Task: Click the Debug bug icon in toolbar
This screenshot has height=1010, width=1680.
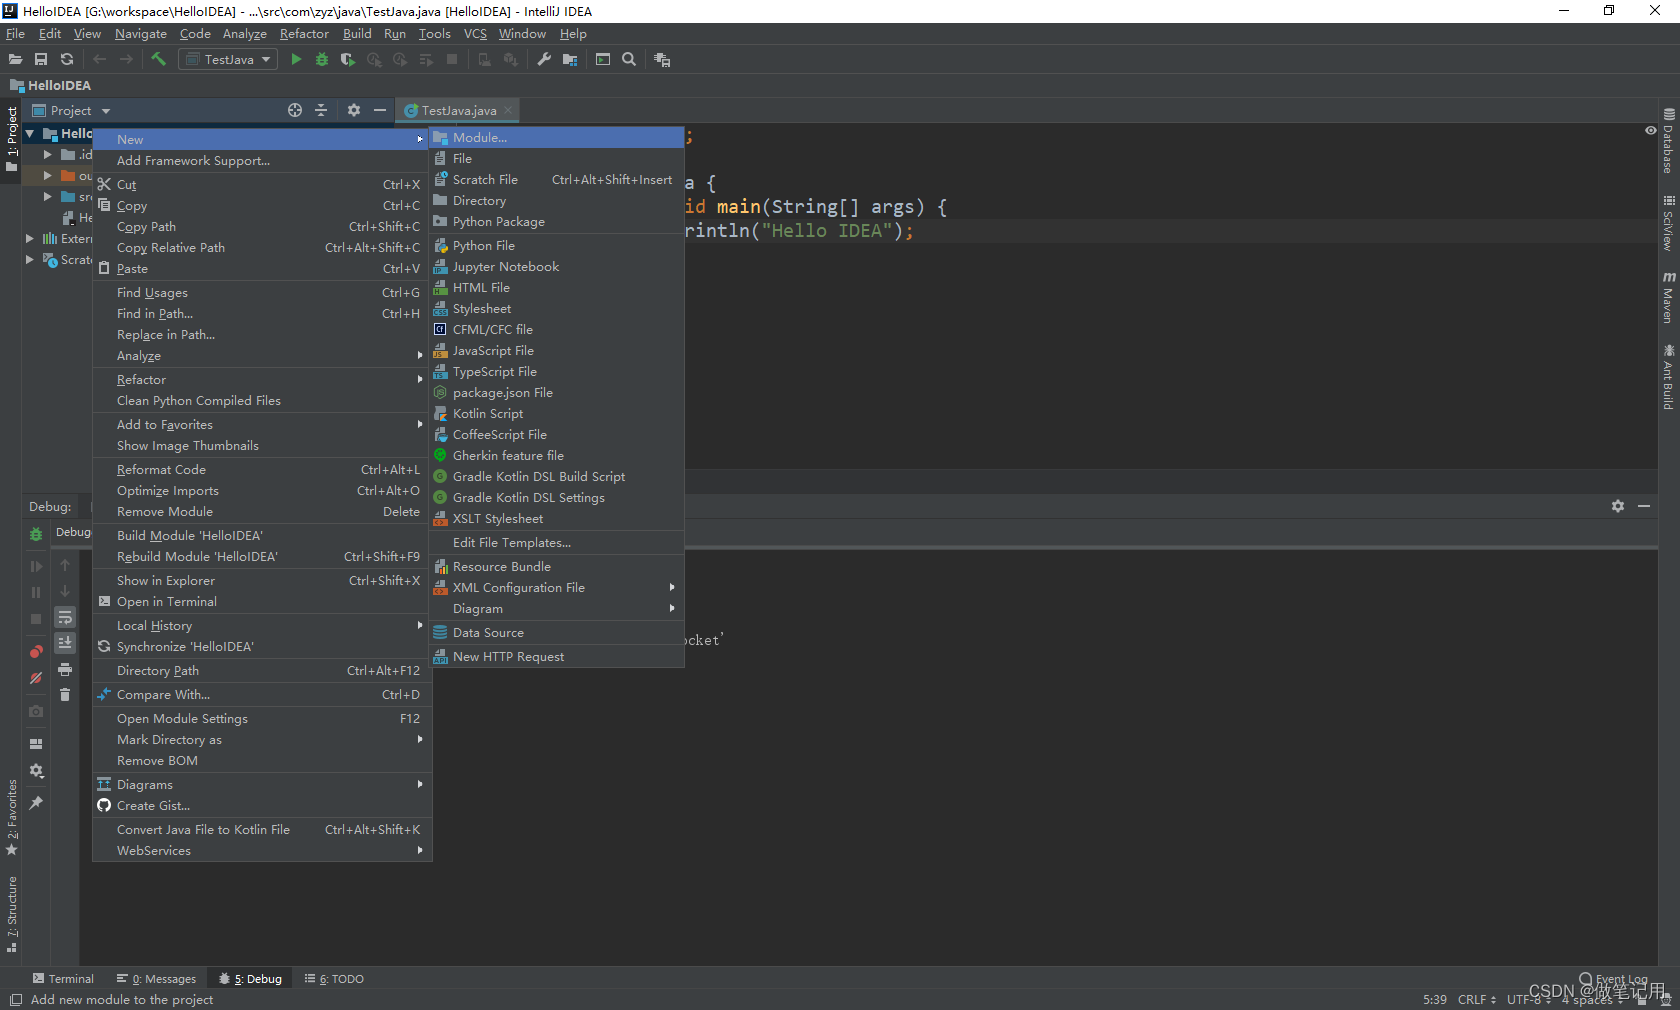Action: [322, 60]
